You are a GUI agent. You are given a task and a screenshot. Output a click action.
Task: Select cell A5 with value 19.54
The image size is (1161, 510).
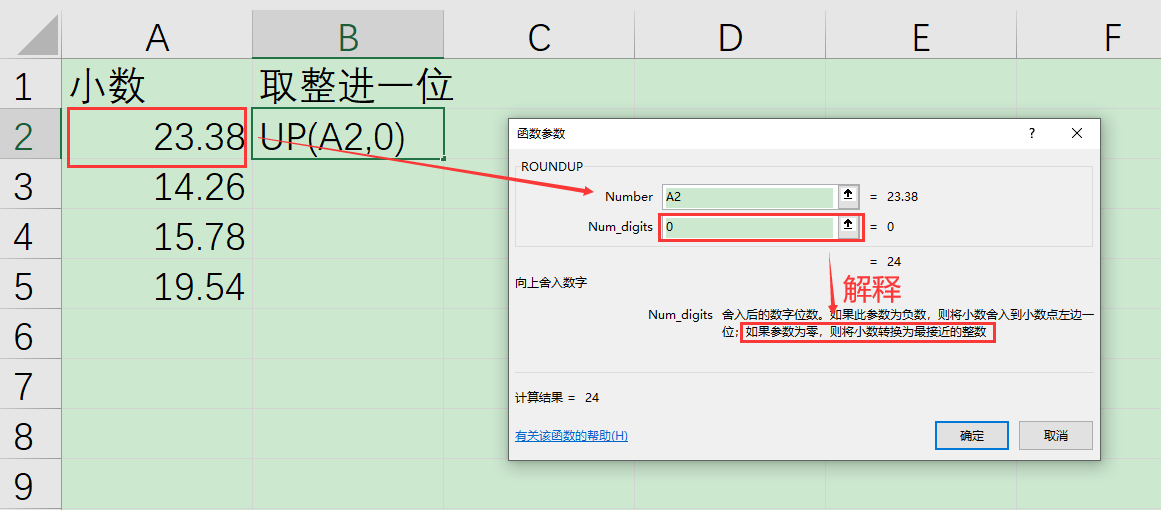point(157,283)
